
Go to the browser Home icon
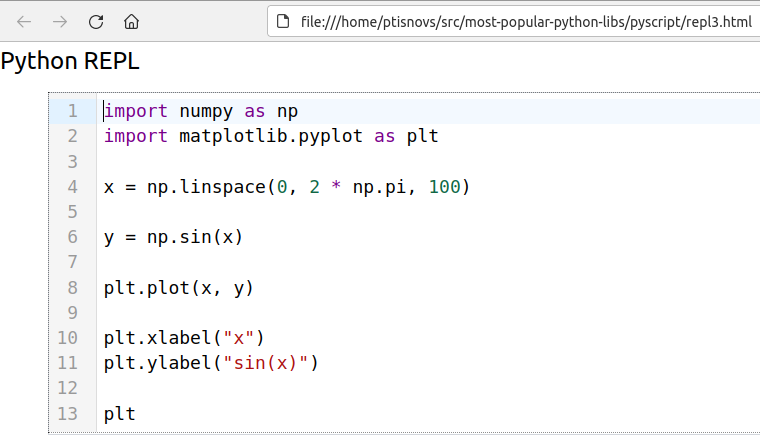pos(131,21)
